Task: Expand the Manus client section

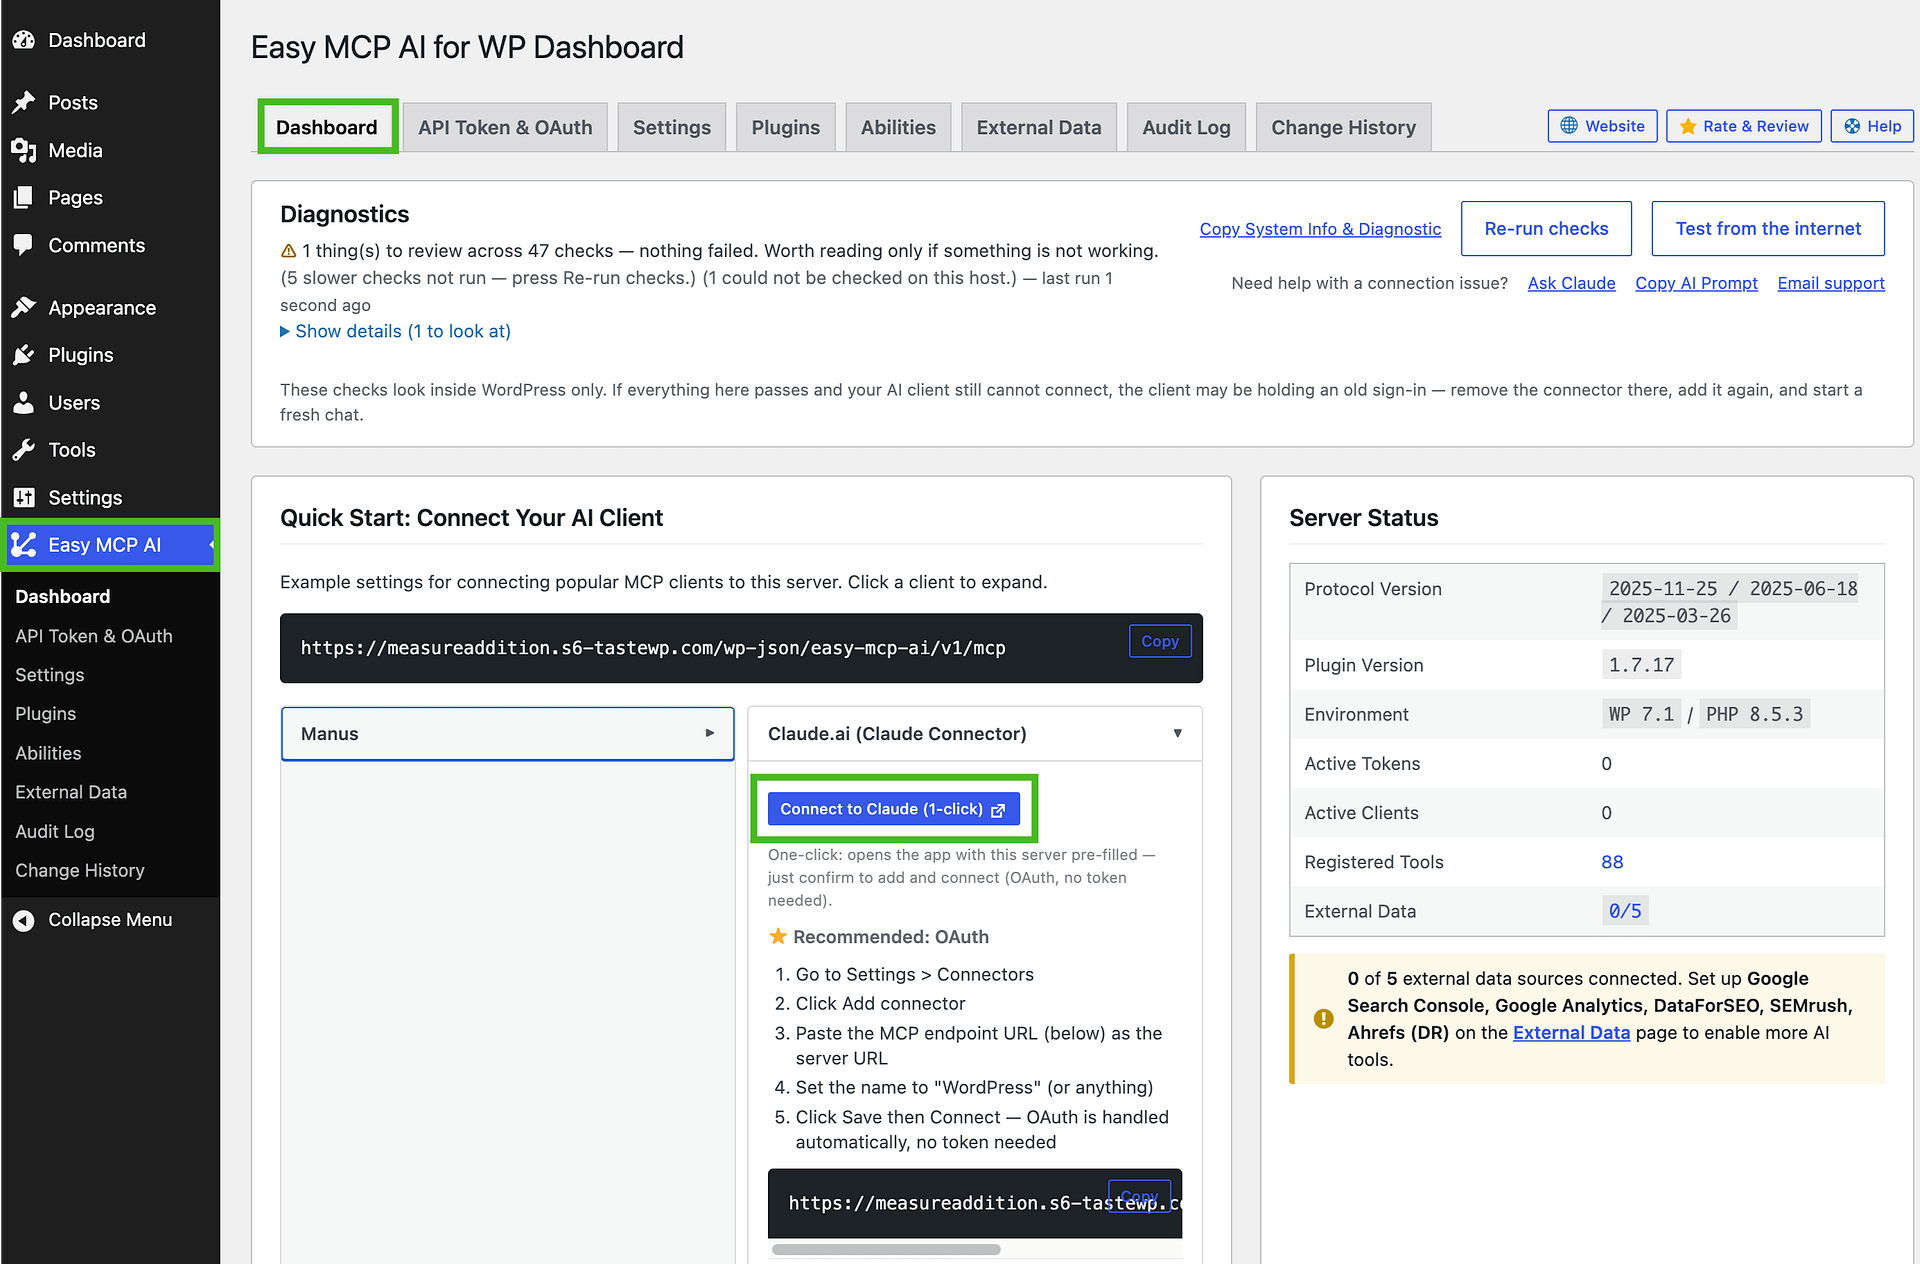Action: (508, 734)
